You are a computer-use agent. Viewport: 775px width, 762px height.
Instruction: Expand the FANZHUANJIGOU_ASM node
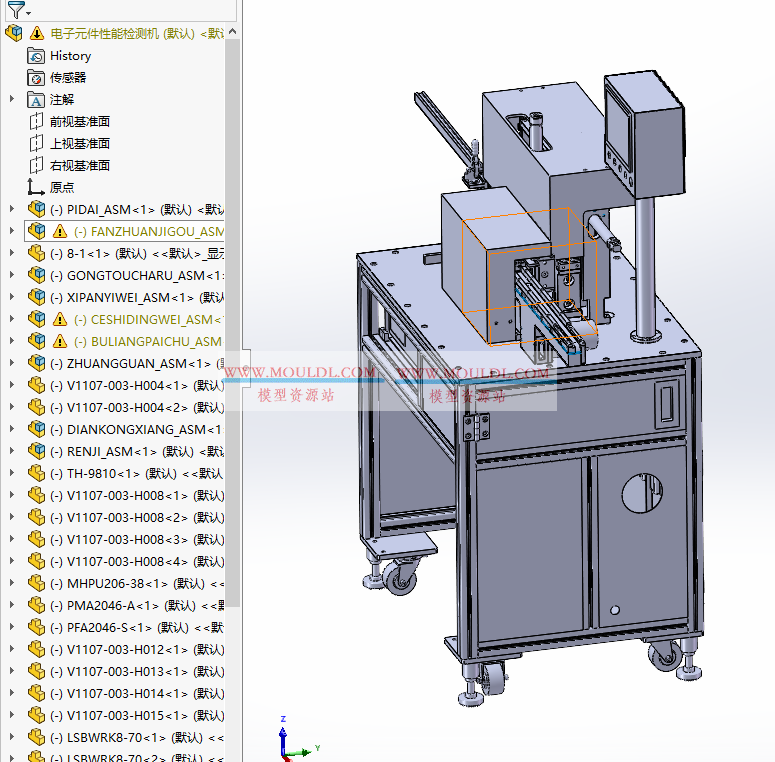[x=12, y=231]
